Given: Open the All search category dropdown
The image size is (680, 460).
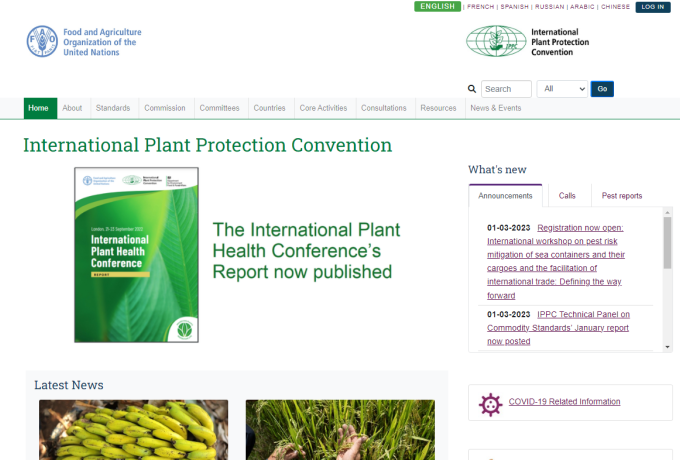Looking at the screenshot, I should [x=562, y=89].
